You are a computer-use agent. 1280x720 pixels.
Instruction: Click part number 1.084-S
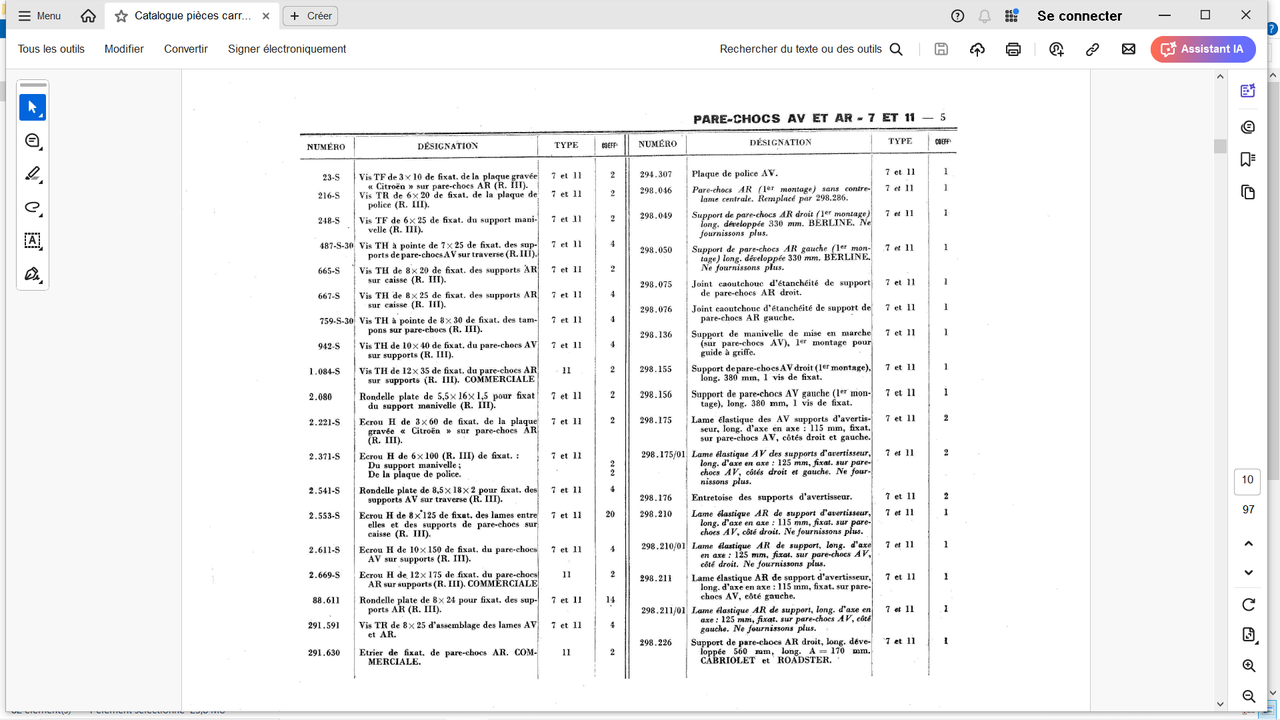click(325, 372)
